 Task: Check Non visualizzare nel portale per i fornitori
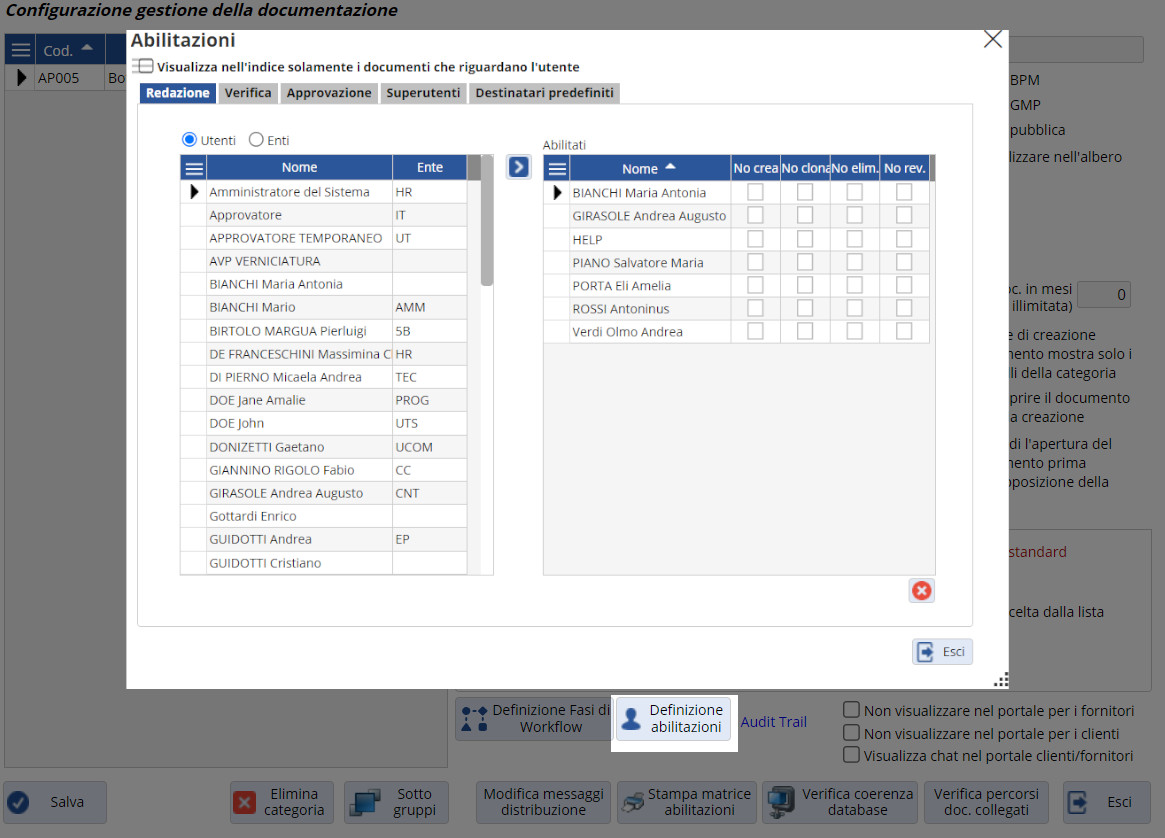pos(852,710)
